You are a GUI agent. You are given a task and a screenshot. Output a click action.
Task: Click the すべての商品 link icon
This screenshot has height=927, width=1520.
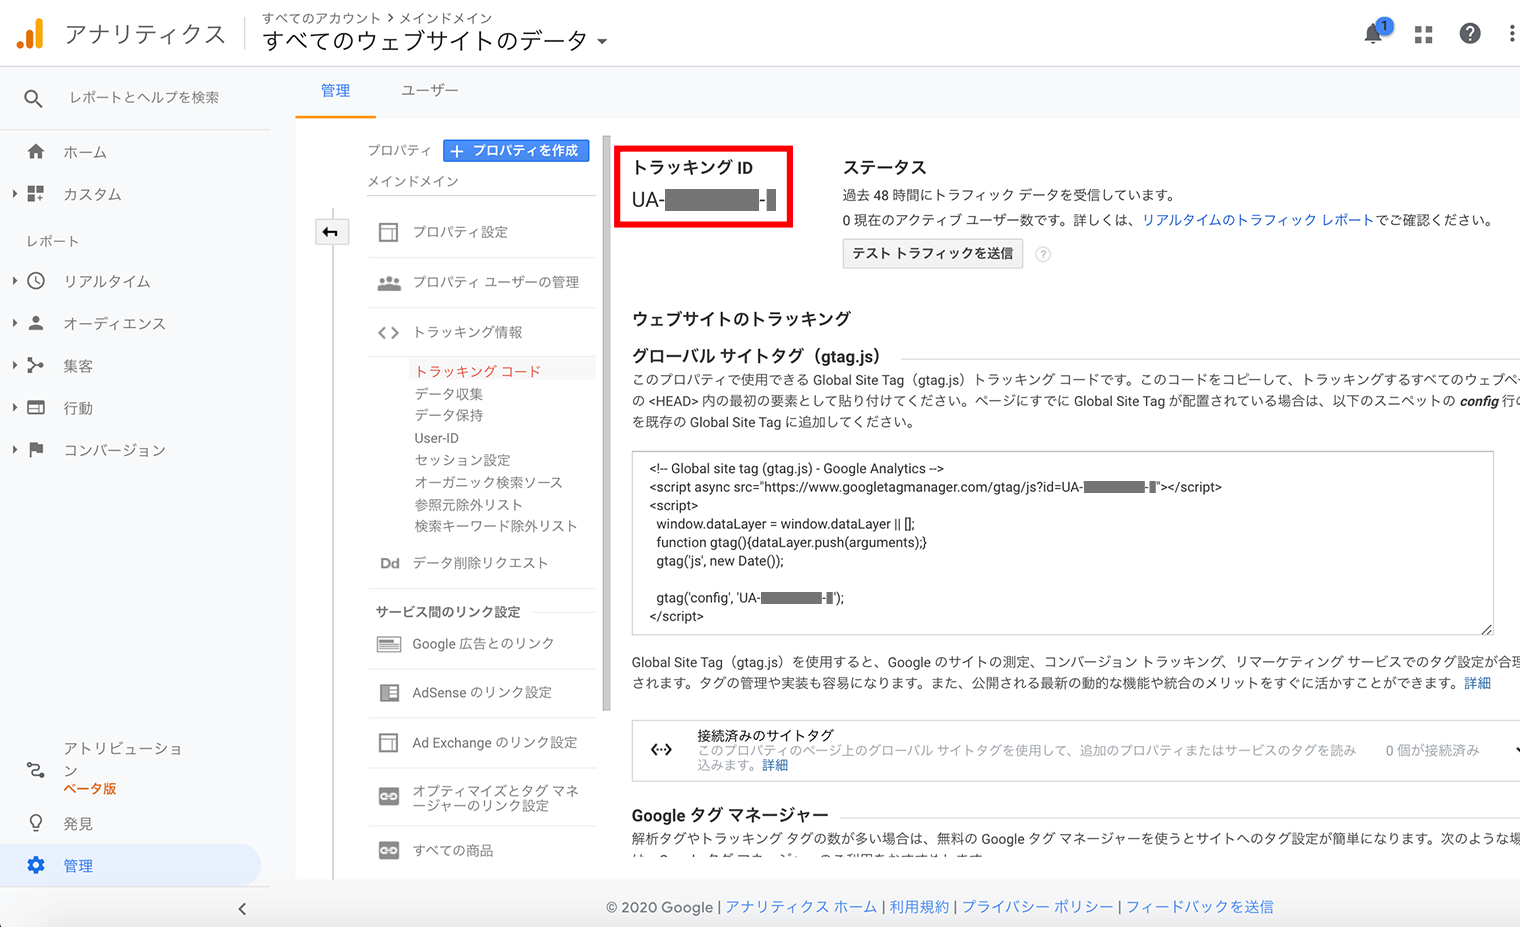coord(388,850)
